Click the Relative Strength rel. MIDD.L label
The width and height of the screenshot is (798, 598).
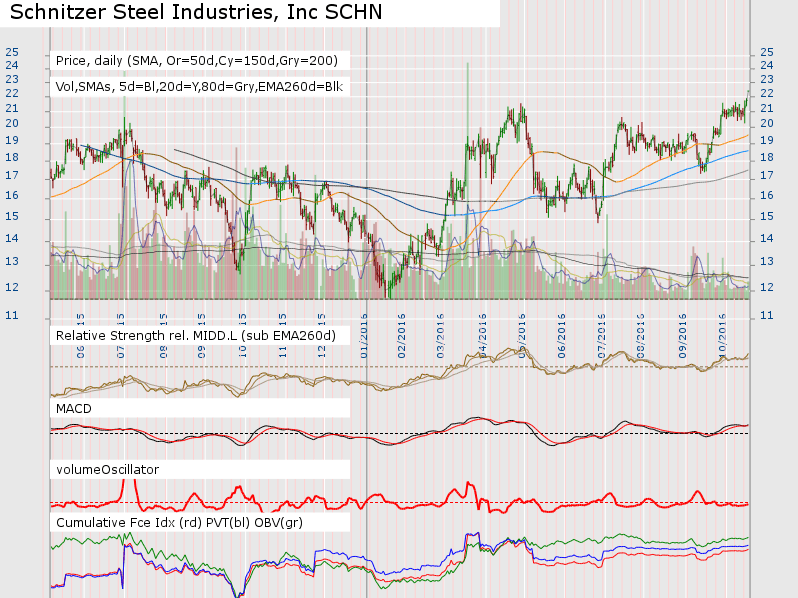click(195, 336)
